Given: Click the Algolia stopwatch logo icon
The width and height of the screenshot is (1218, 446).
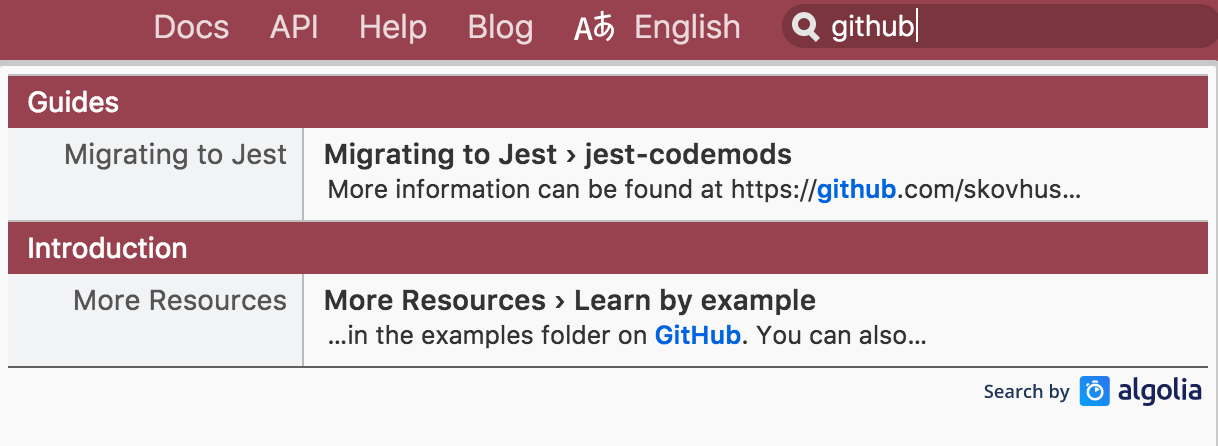Looking at the screenshot, I should 1095,391.
